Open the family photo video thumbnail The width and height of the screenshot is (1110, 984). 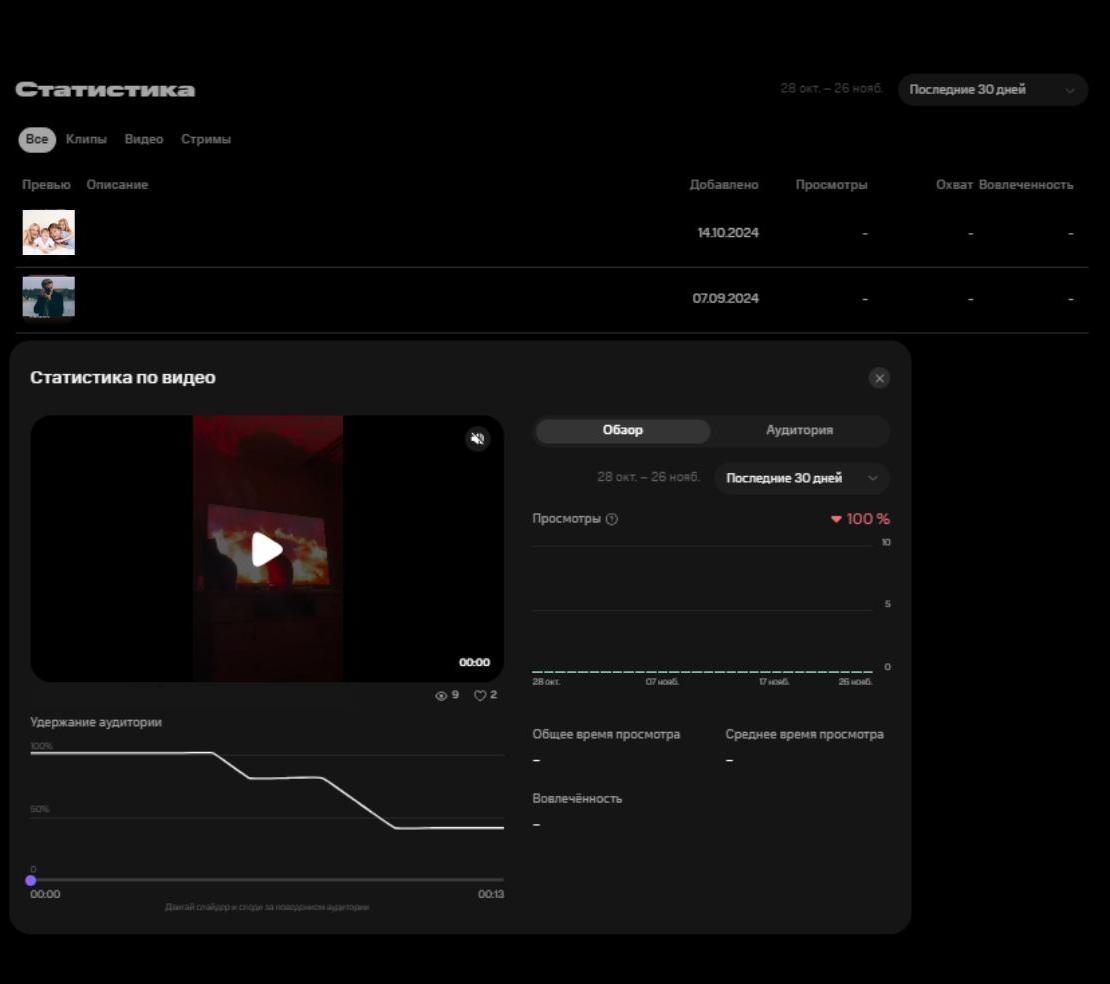(x=49, y=233)
